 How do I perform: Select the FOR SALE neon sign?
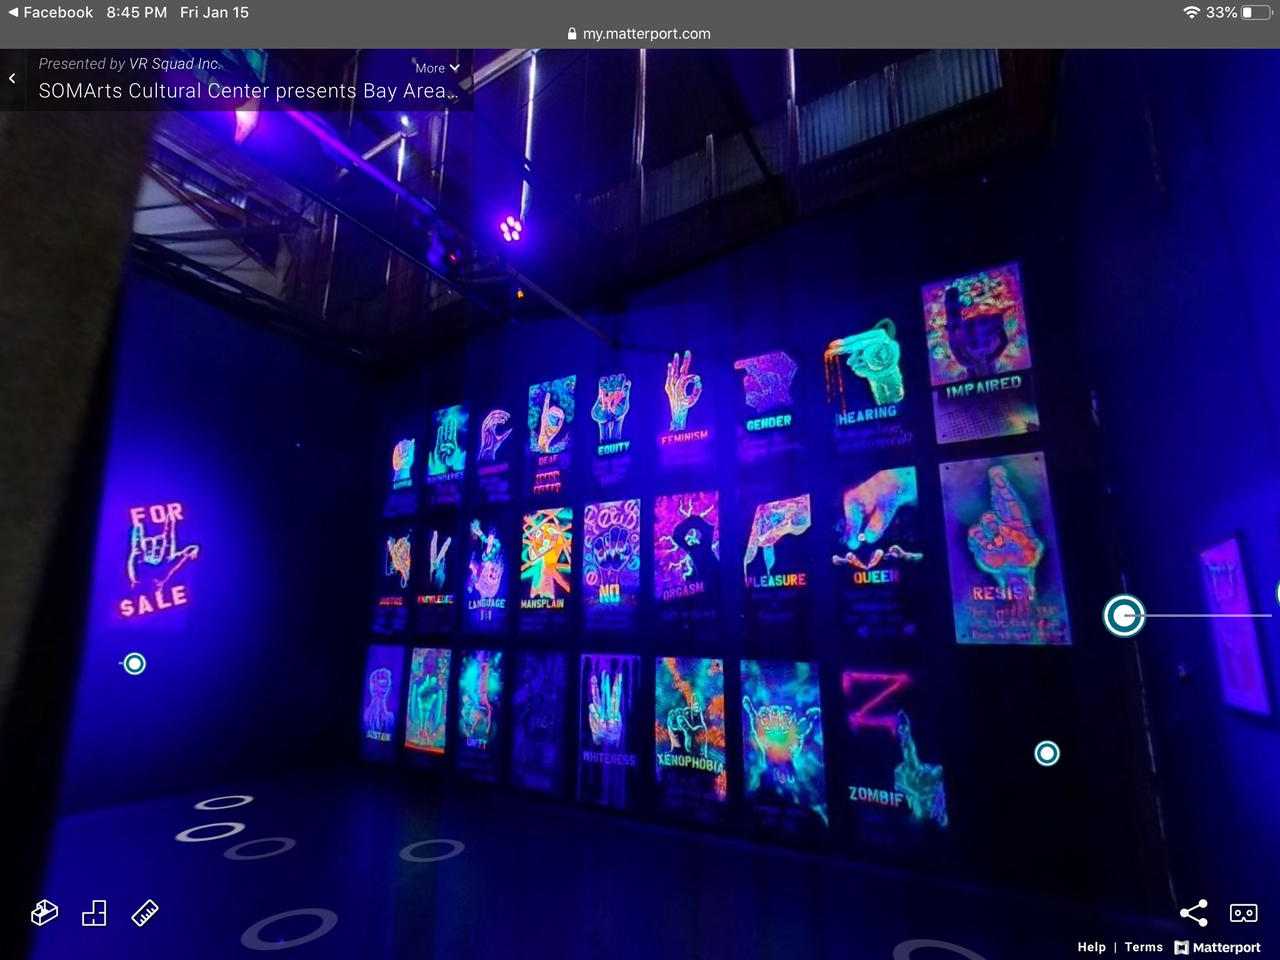157,560
